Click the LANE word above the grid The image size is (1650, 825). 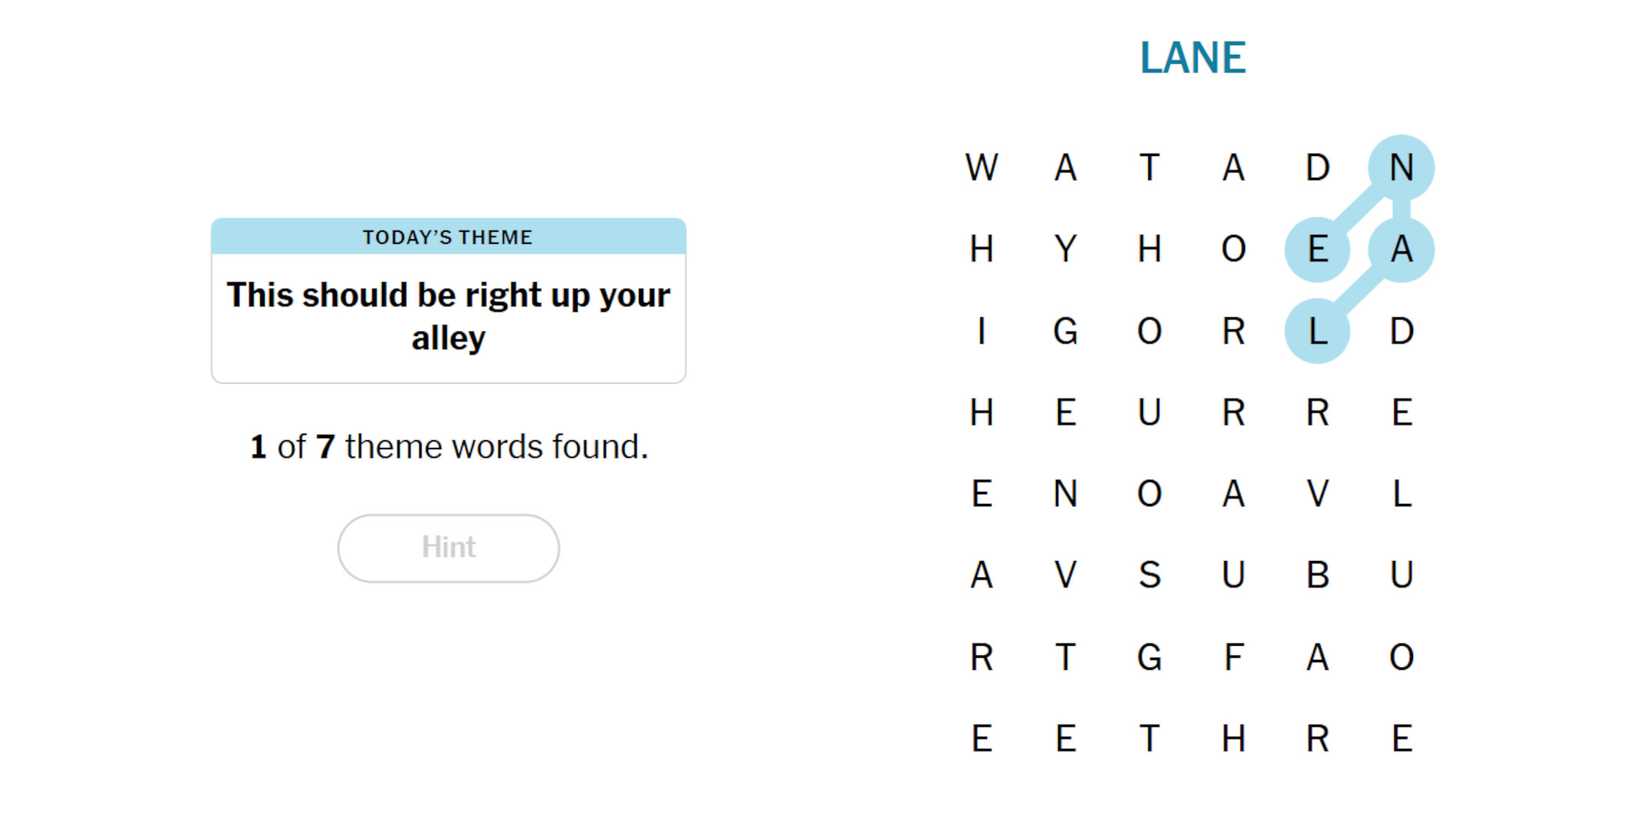(x=1192, y=58)
